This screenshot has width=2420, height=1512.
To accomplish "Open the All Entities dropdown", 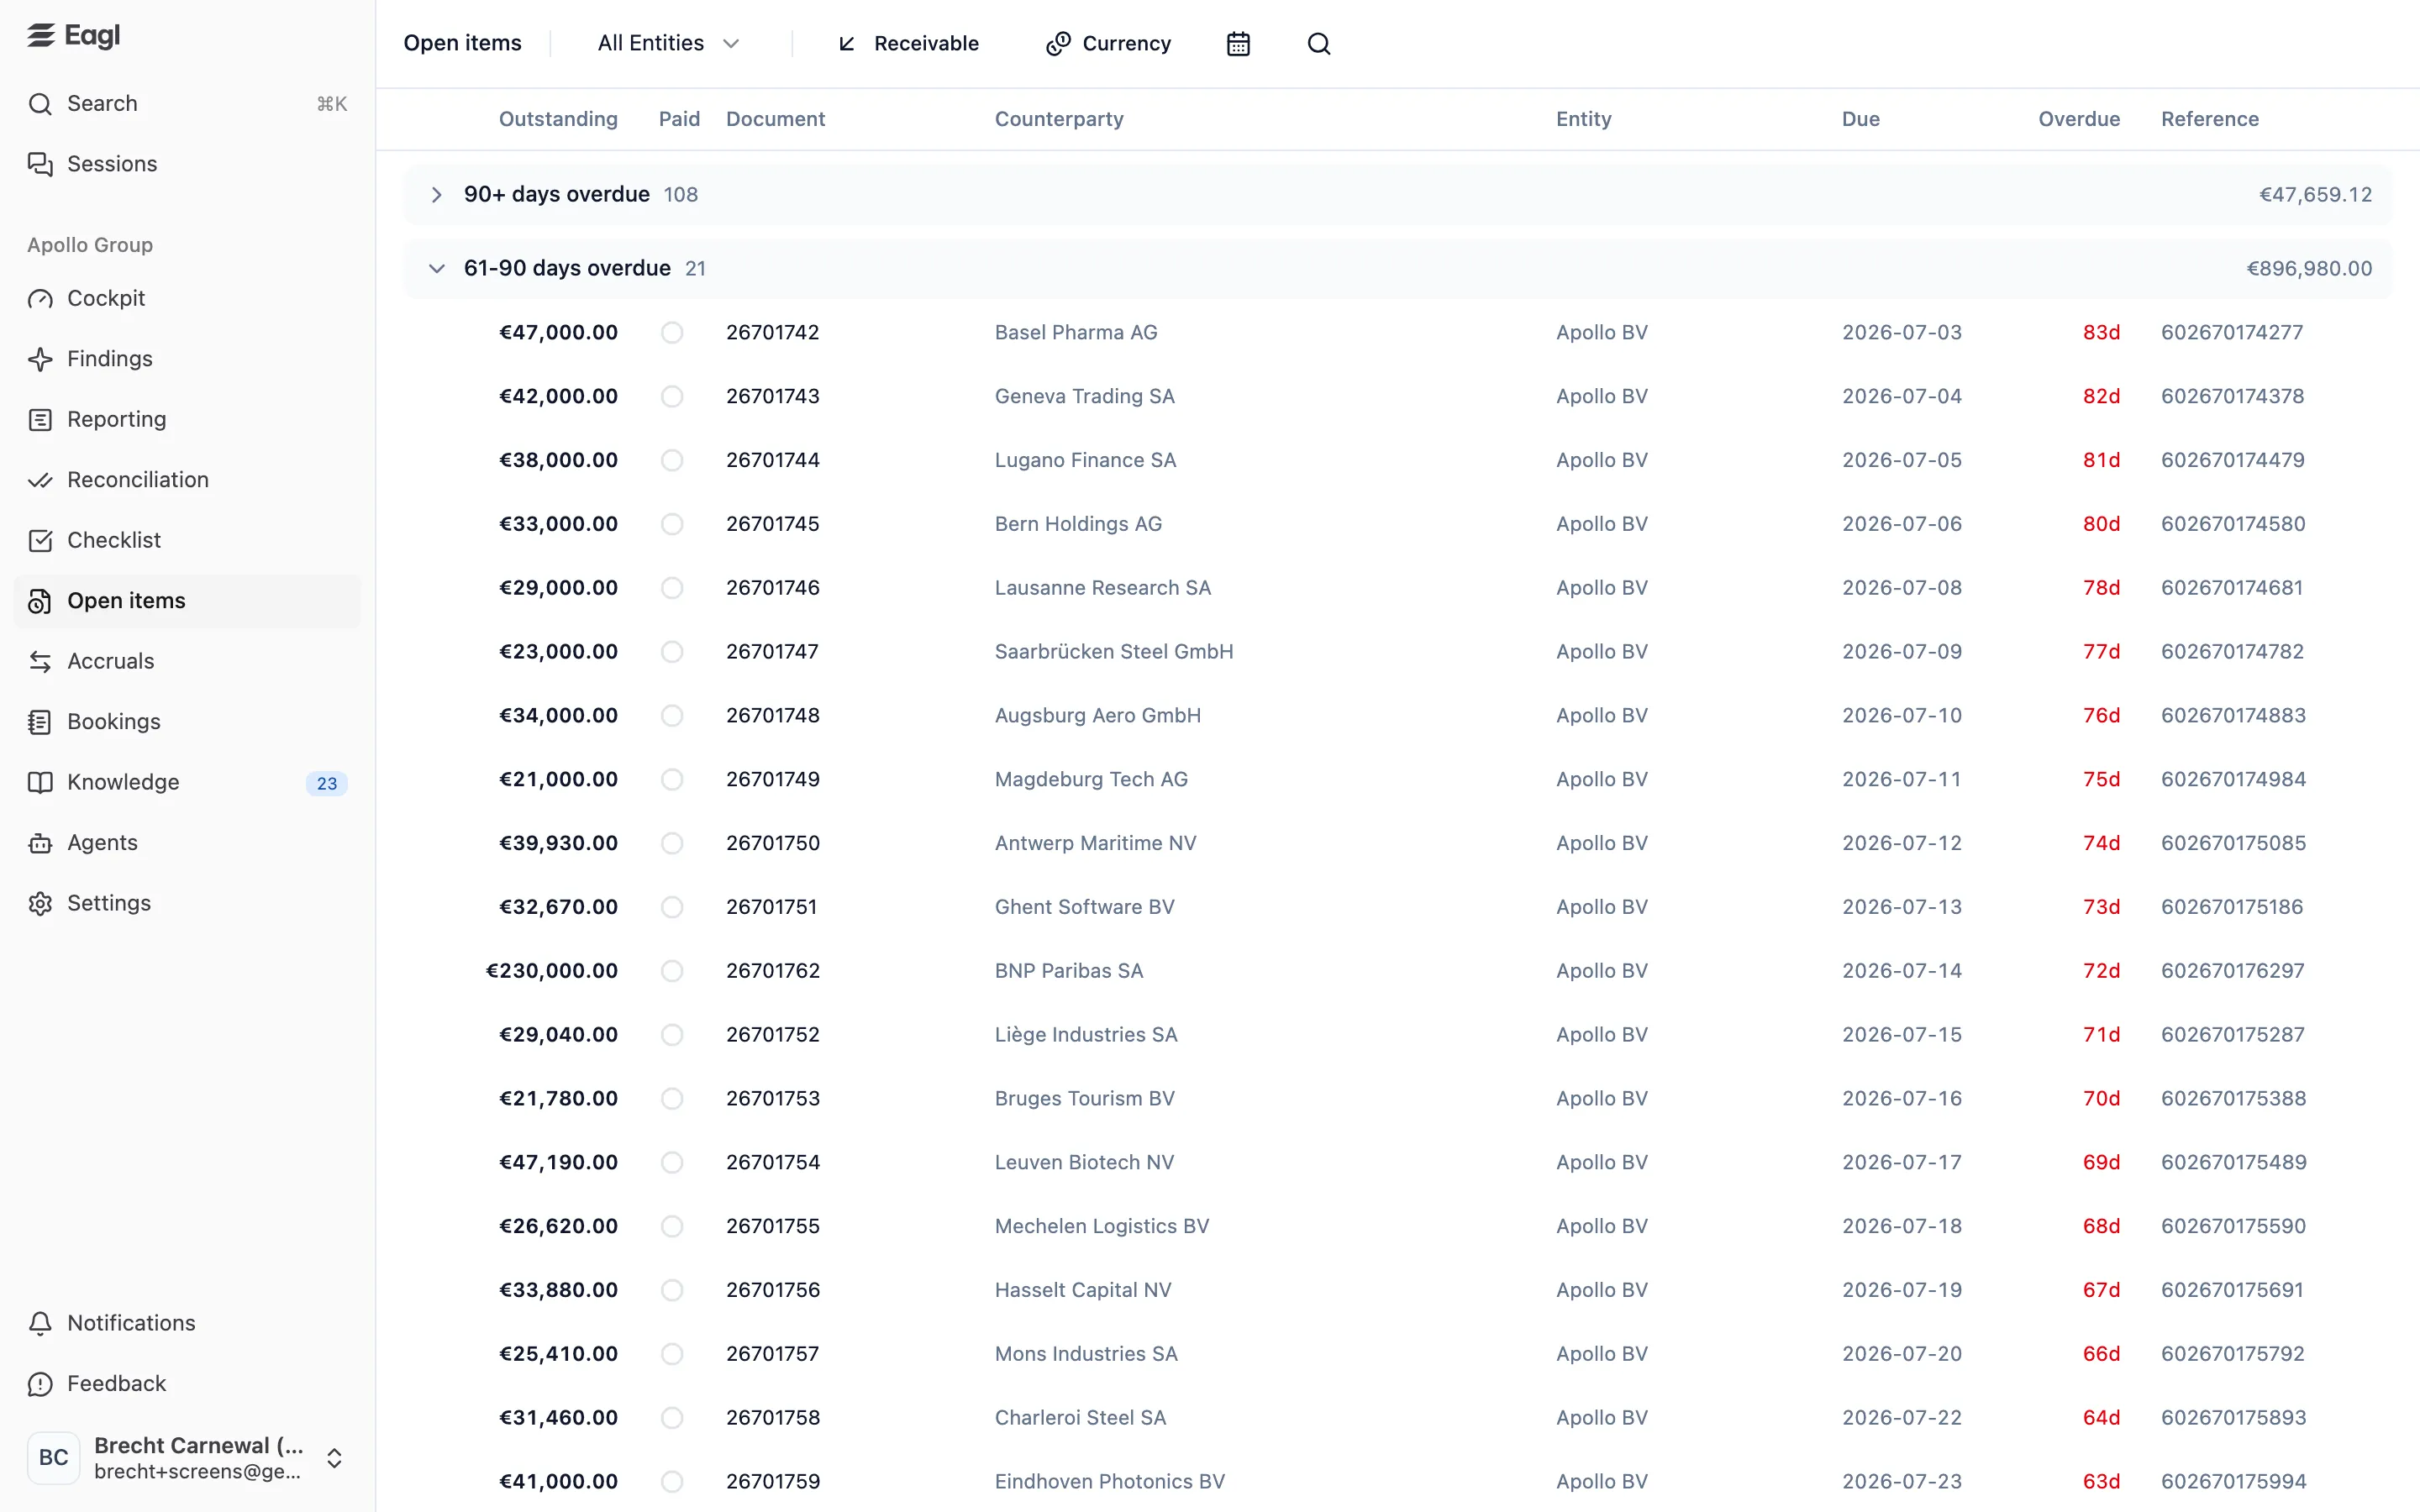I will tap(668, 44).
